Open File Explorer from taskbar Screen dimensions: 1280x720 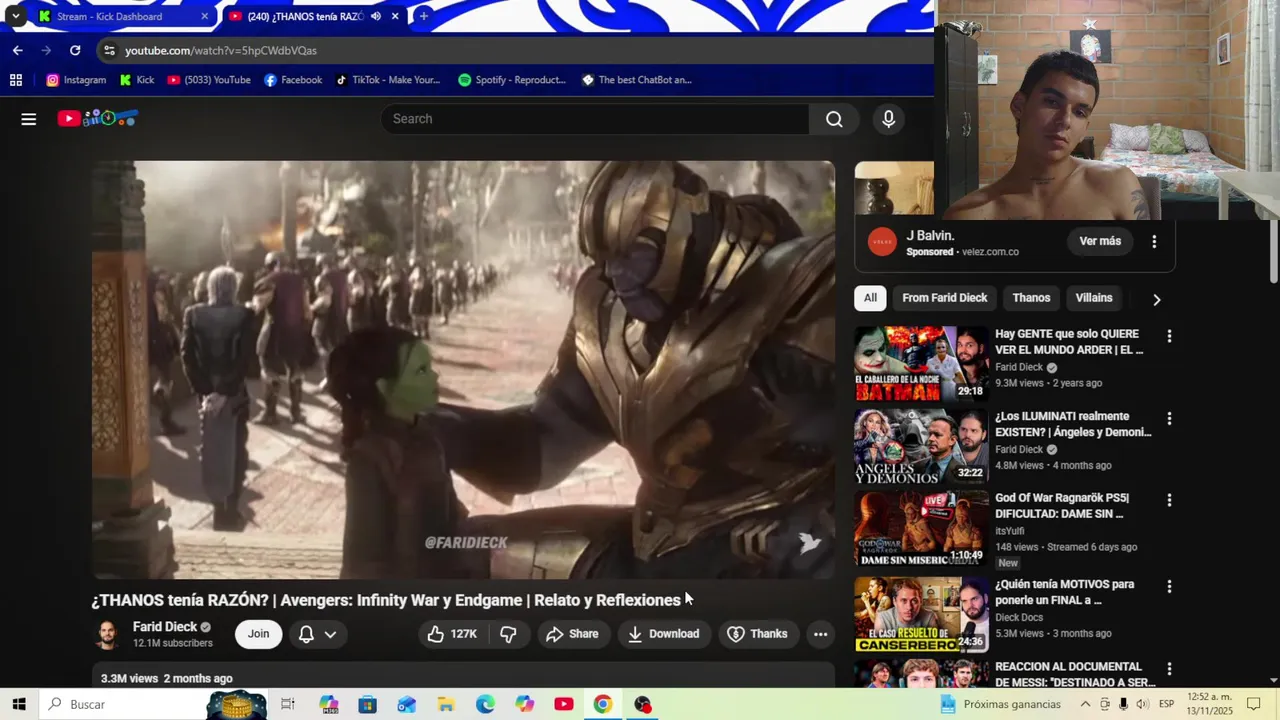click(x=446, y=704)
